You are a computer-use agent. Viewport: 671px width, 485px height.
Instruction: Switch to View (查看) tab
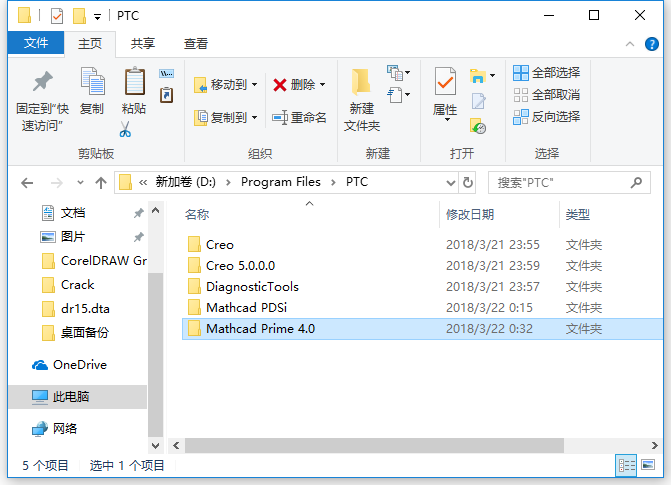pos(196,44)
